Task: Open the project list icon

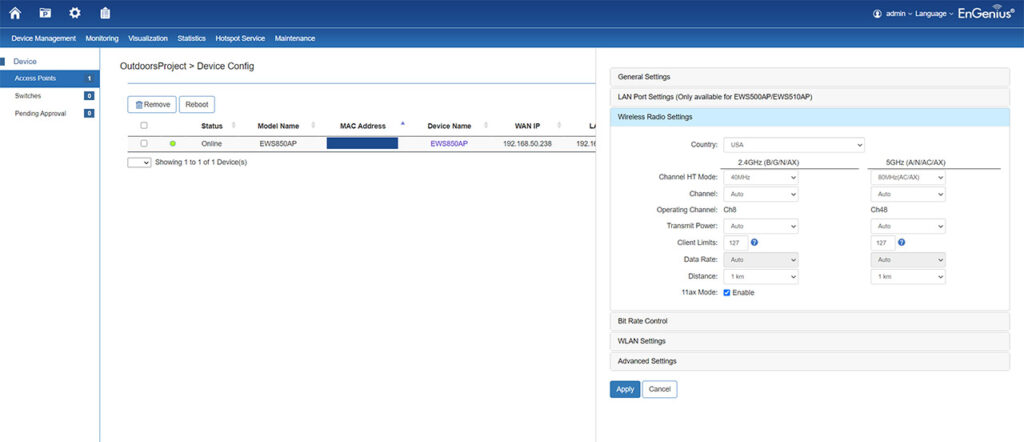Action: click(x=45, y=12)
